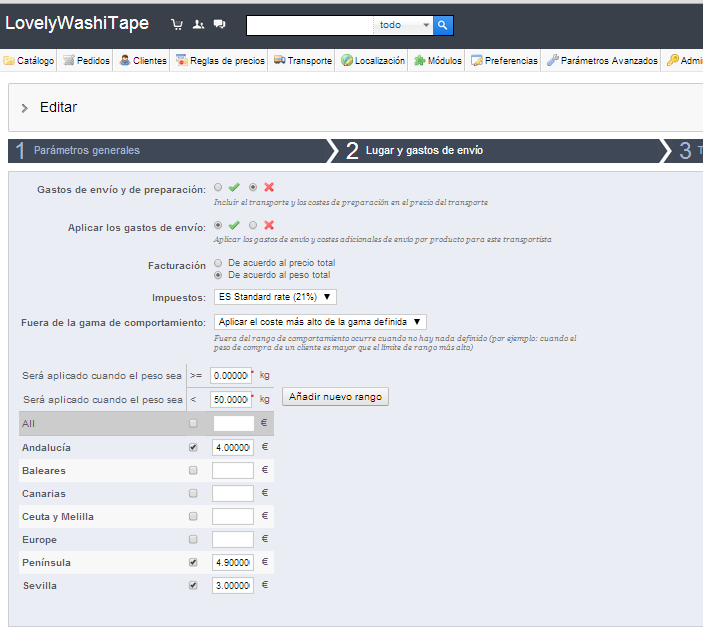
Task: Open the messages speech bubble icon
Action: tap(219, 24)
